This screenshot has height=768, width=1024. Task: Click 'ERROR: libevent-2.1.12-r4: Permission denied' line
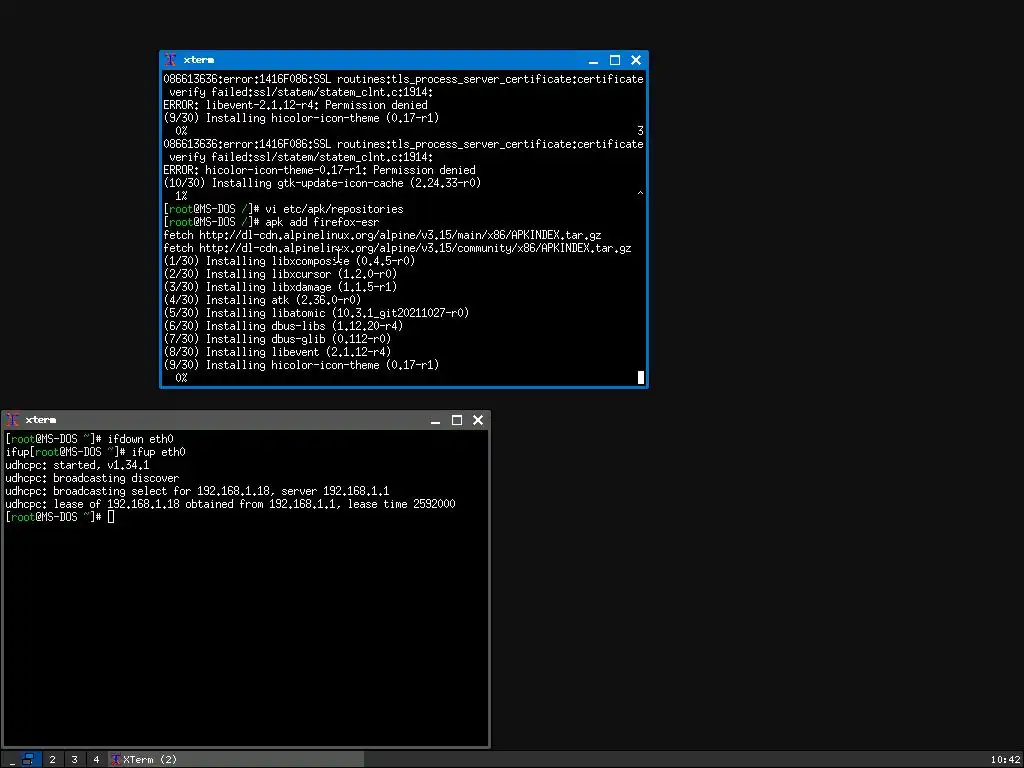pos(295,105)
